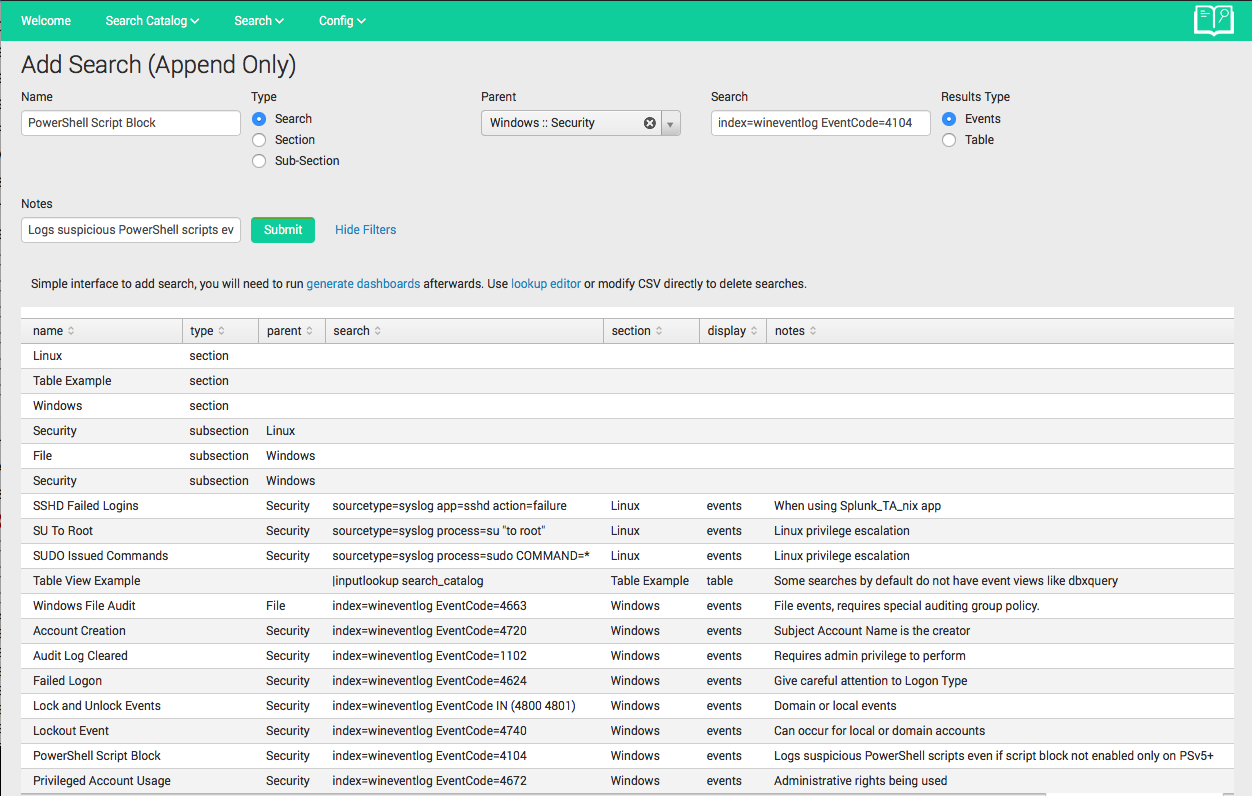Select the Section type radio button
The height and width of the screenshot is (796, 1252).
(x=258, y=139)
